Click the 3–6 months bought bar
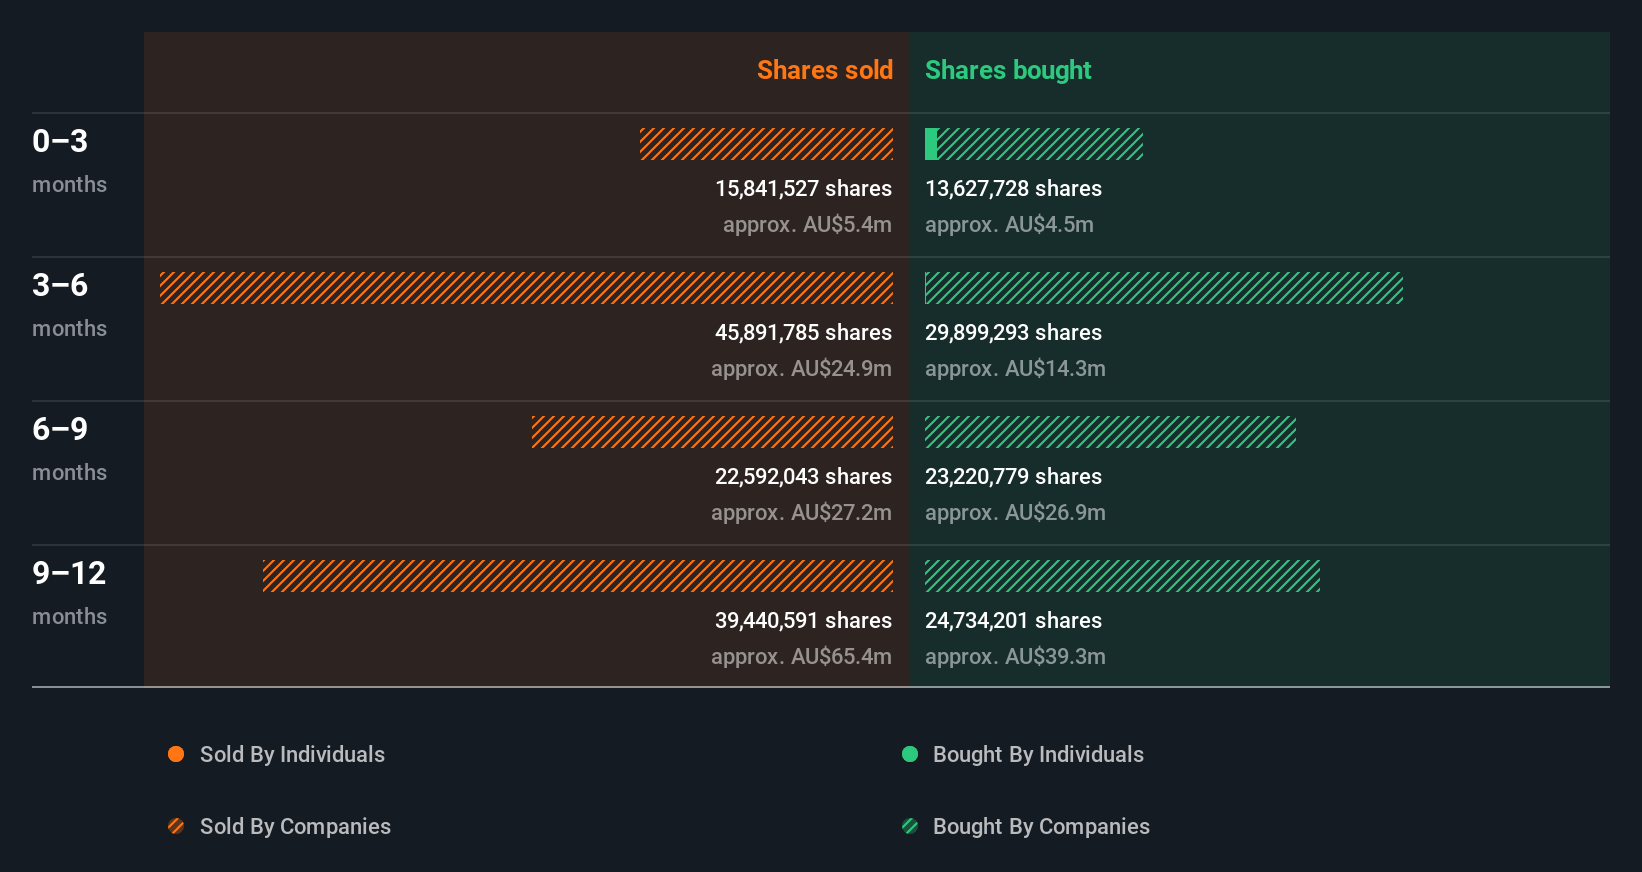The width and height of the screenshot is (1642, 872). click(1164, 288)
